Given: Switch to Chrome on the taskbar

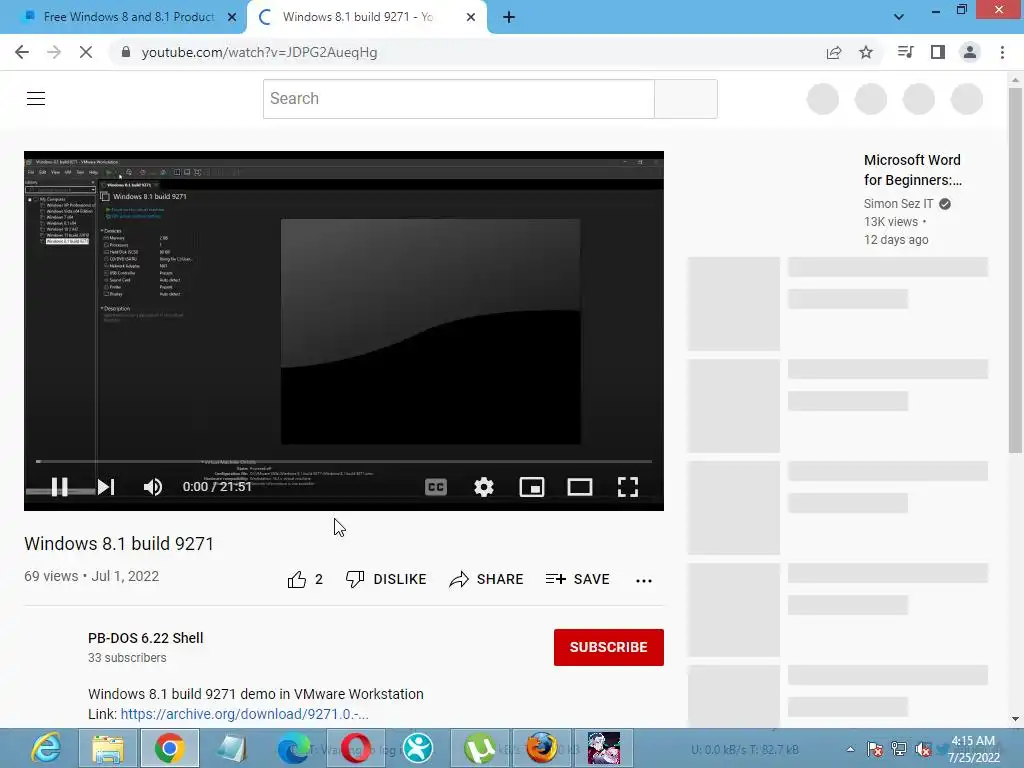Looking at the screenshot, I should click(169, 748).
